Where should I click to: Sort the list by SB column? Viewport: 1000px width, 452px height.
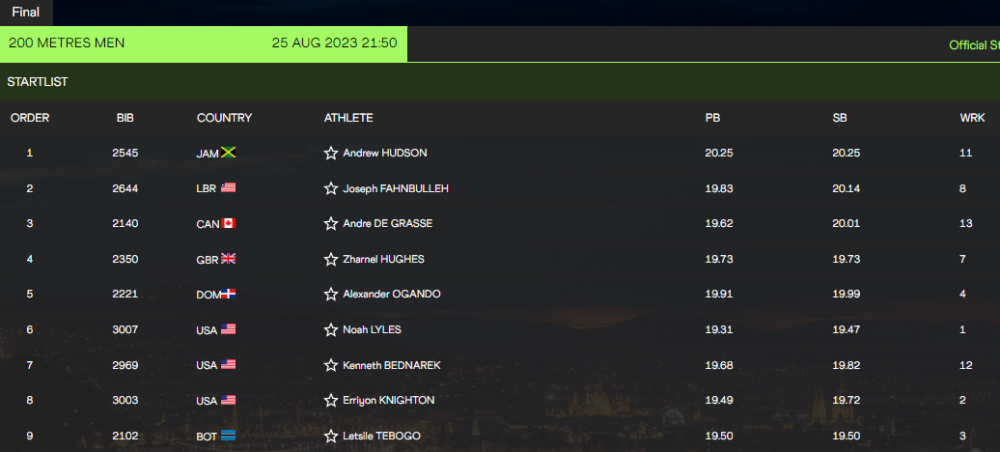840,118
